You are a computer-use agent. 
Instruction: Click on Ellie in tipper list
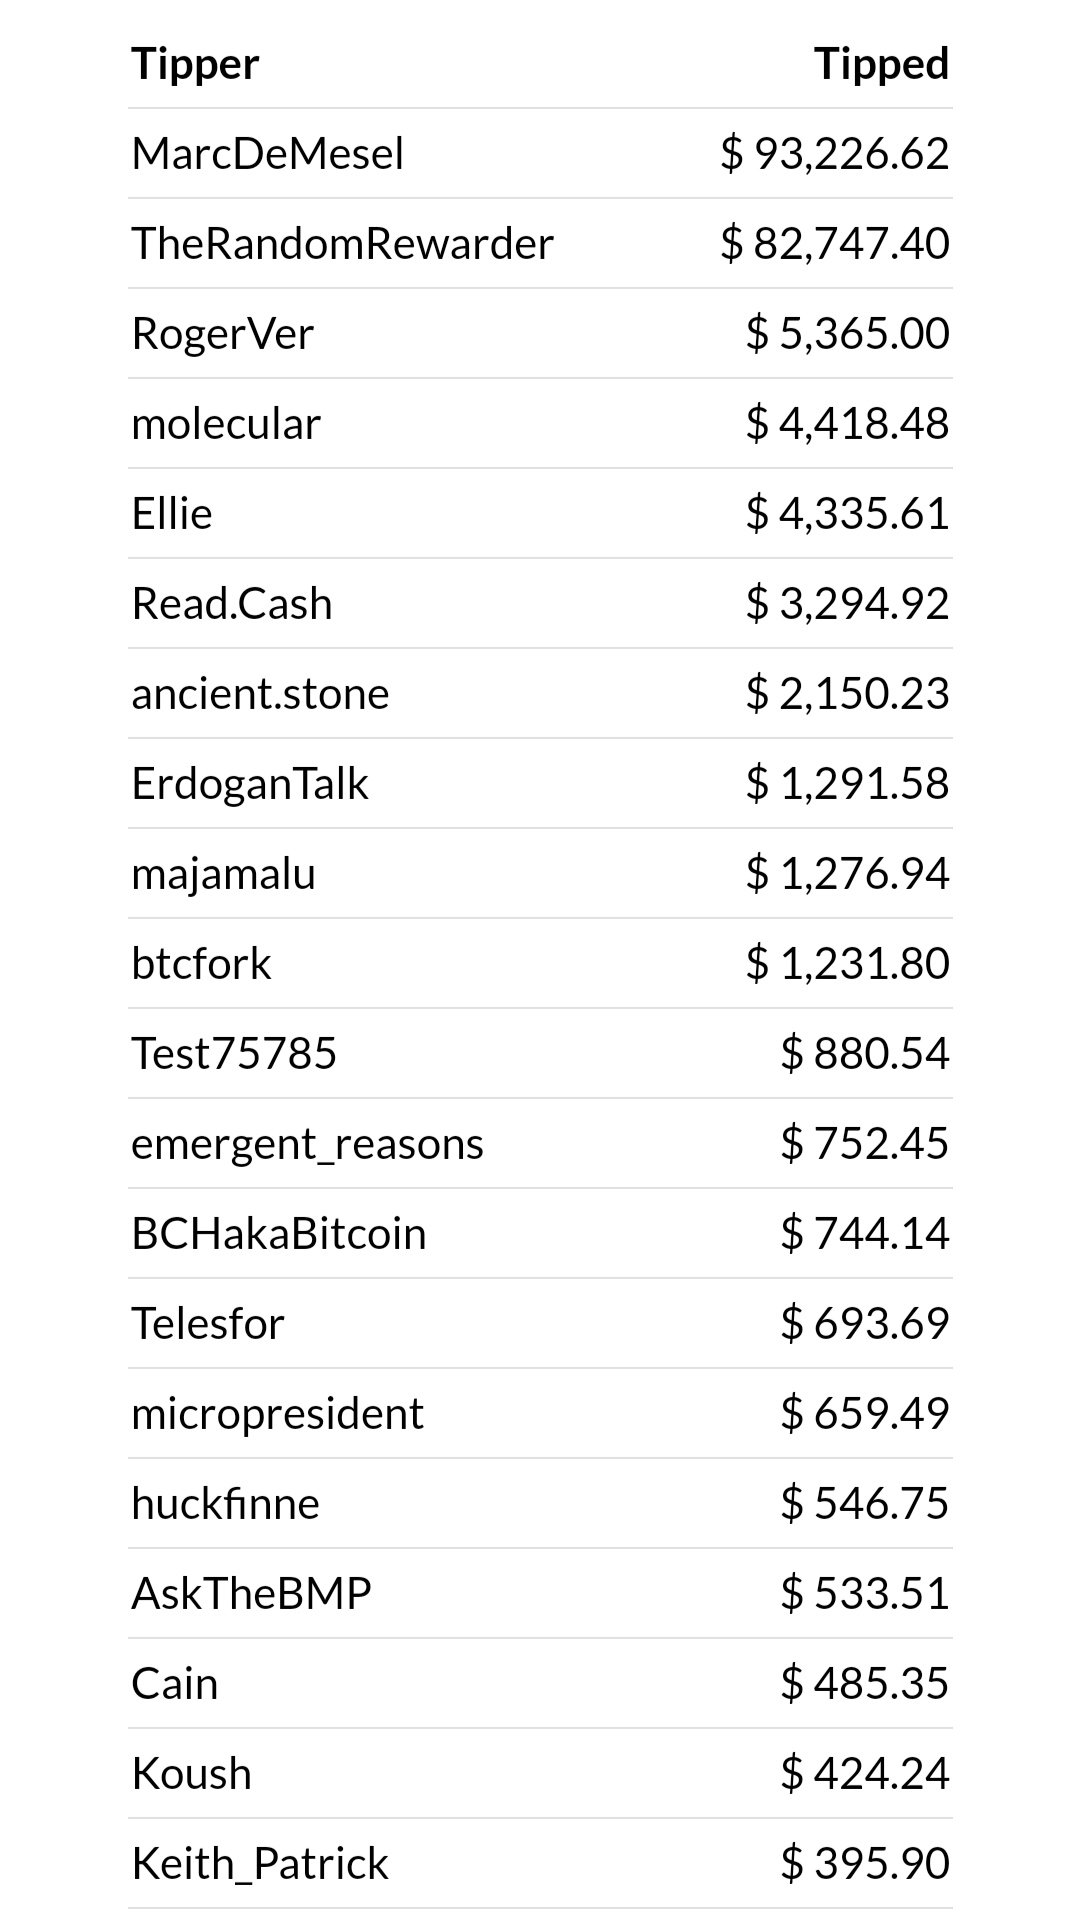point(172,514)
